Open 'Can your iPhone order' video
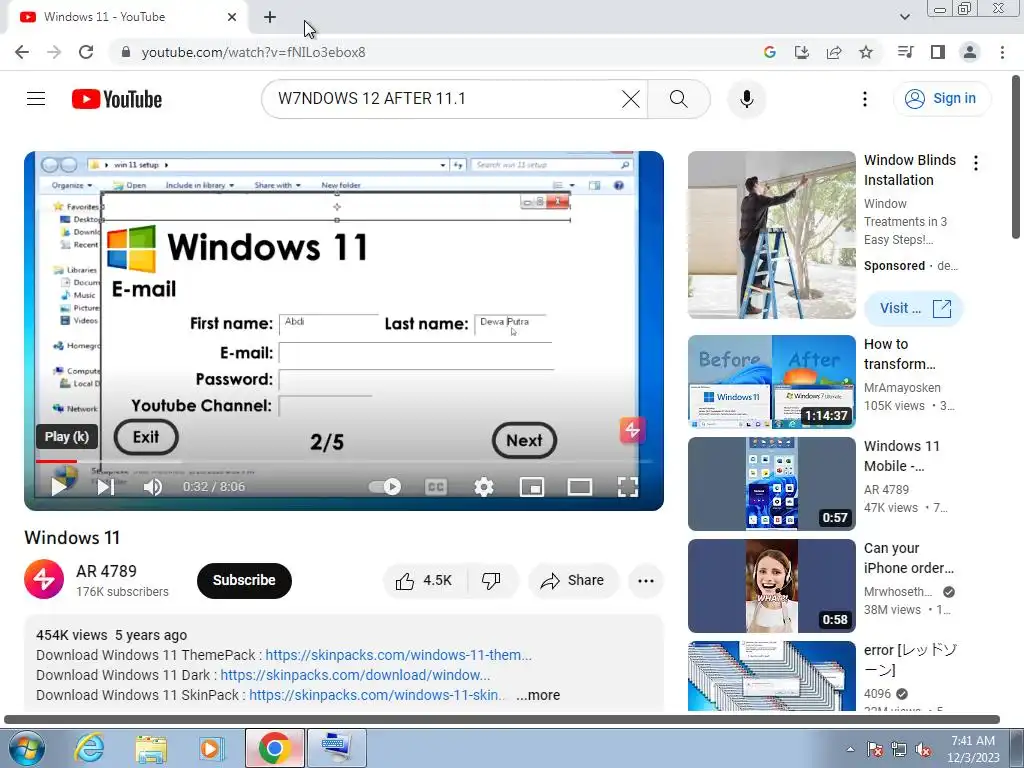 pyautogui.click(x=772, y=586)
